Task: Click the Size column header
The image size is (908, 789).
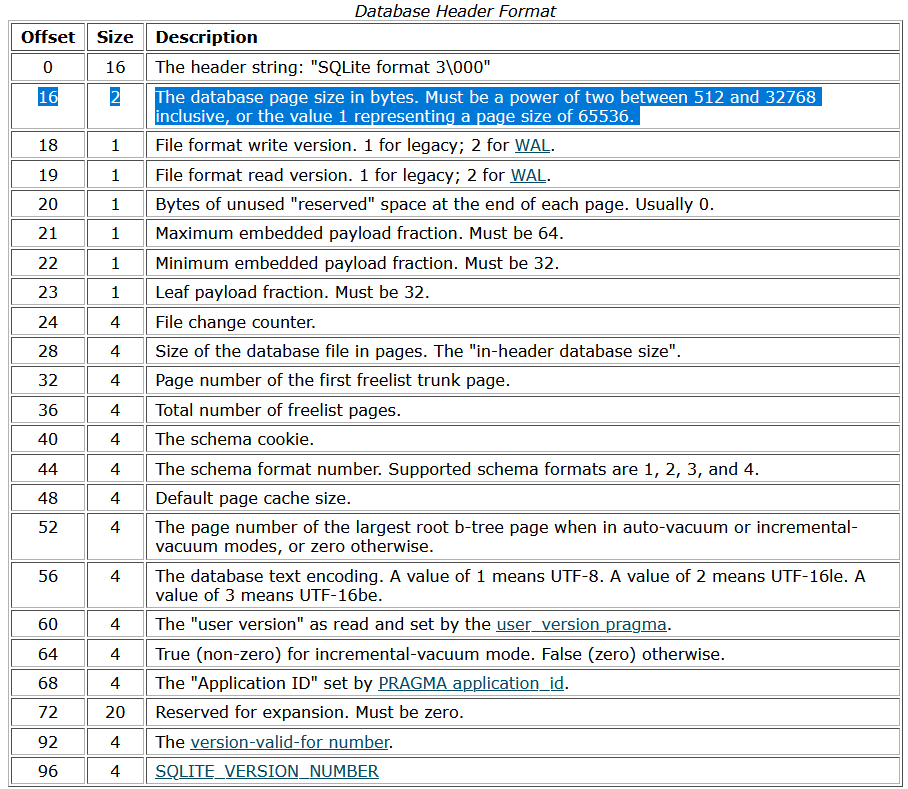Action: pyautogui.click(x=115, y=37)
